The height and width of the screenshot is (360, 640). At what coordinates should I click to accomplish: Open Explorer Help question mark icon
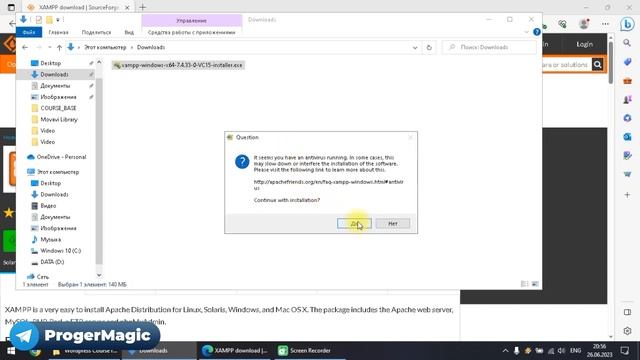pos(536,32)
